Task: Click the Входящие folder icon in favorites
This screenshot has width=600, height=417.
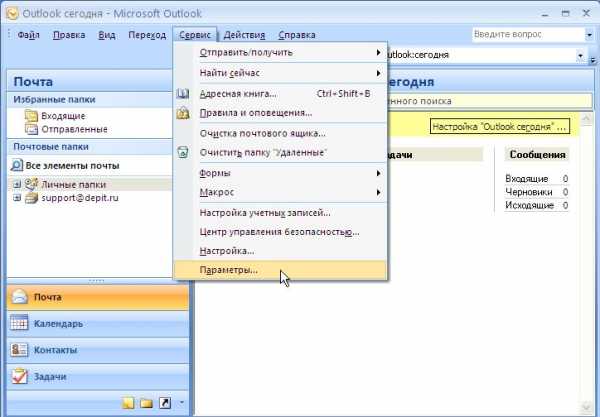Action: [31, 116]
